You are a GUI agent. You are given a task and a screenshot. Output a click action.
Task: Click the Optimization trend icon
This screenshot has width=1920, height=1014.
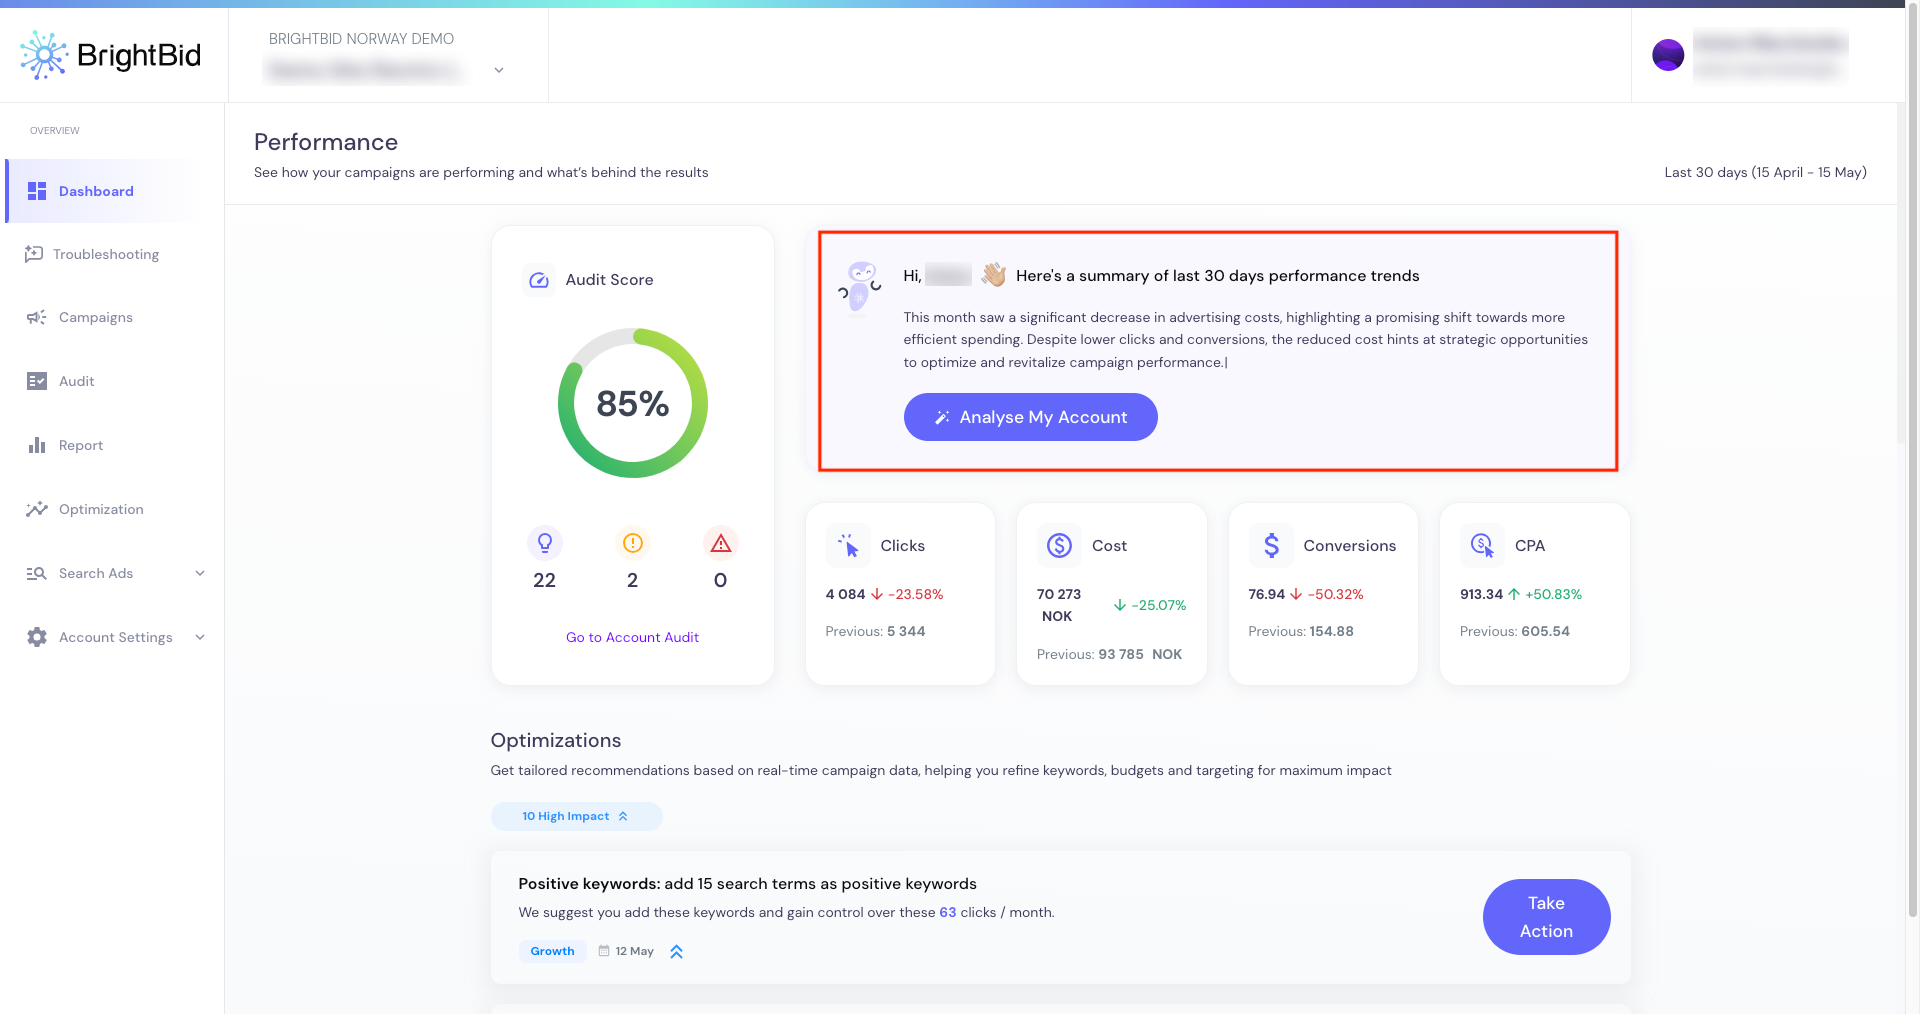[x=37, y=509]
